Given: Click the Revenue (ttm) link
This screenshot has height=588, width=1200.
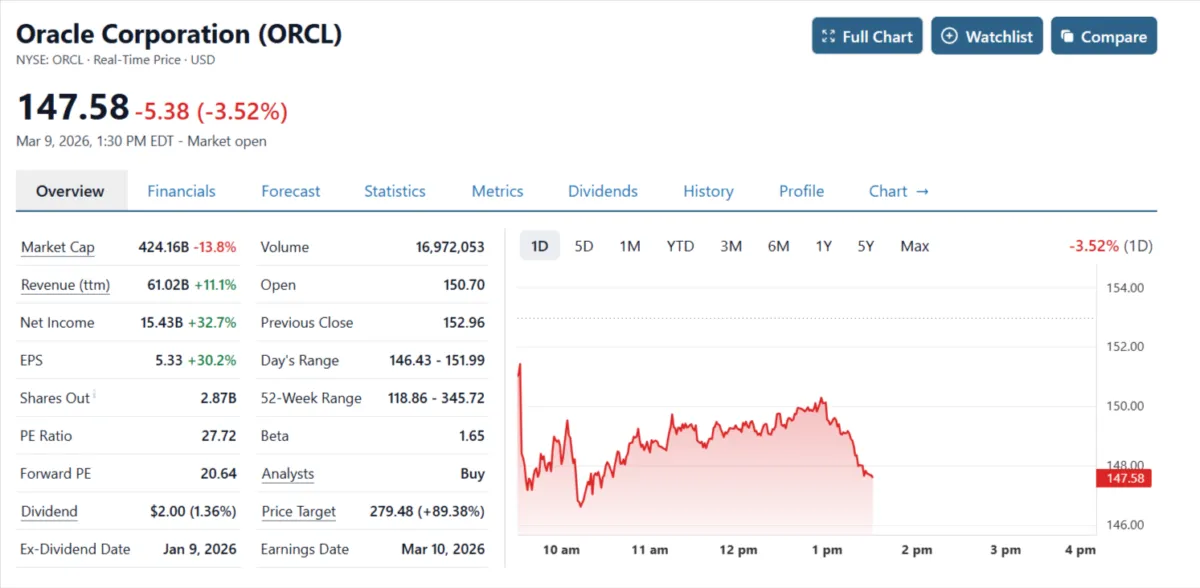Looking at the screenshot, I should [x=64, y=285].
